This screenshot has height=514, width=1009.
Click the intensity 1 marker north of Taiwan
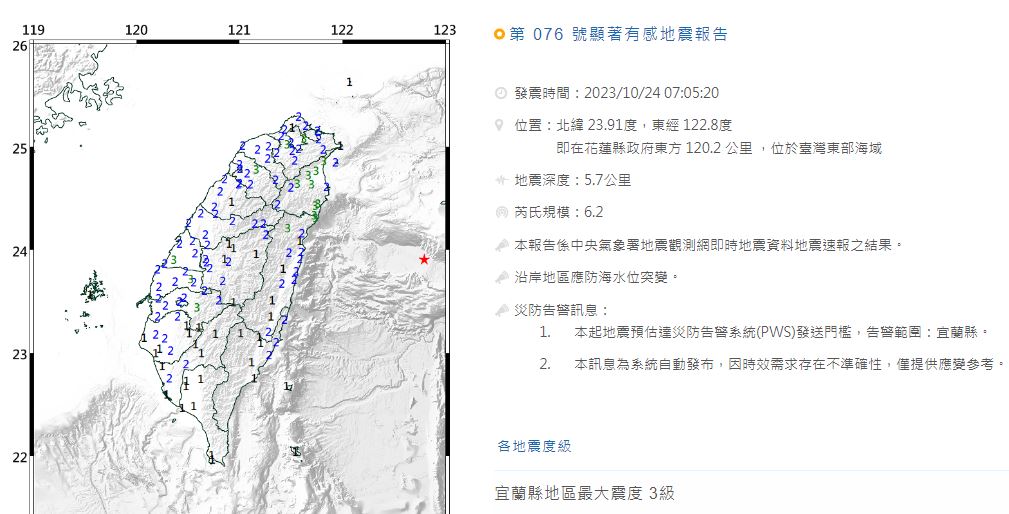[349, 82]
